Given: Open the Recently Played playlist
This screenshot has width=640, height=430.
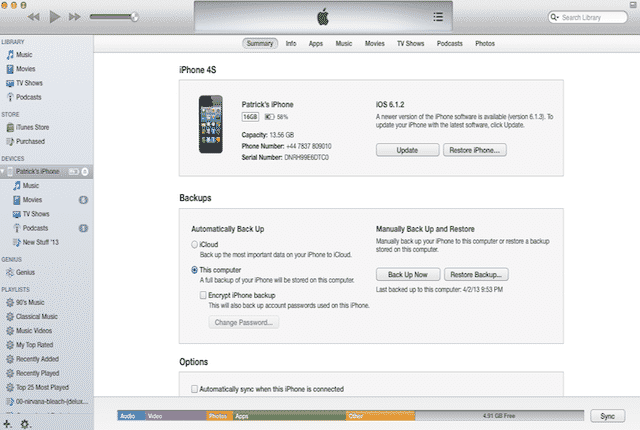Looking at the screenshot, I should [33, 373].
